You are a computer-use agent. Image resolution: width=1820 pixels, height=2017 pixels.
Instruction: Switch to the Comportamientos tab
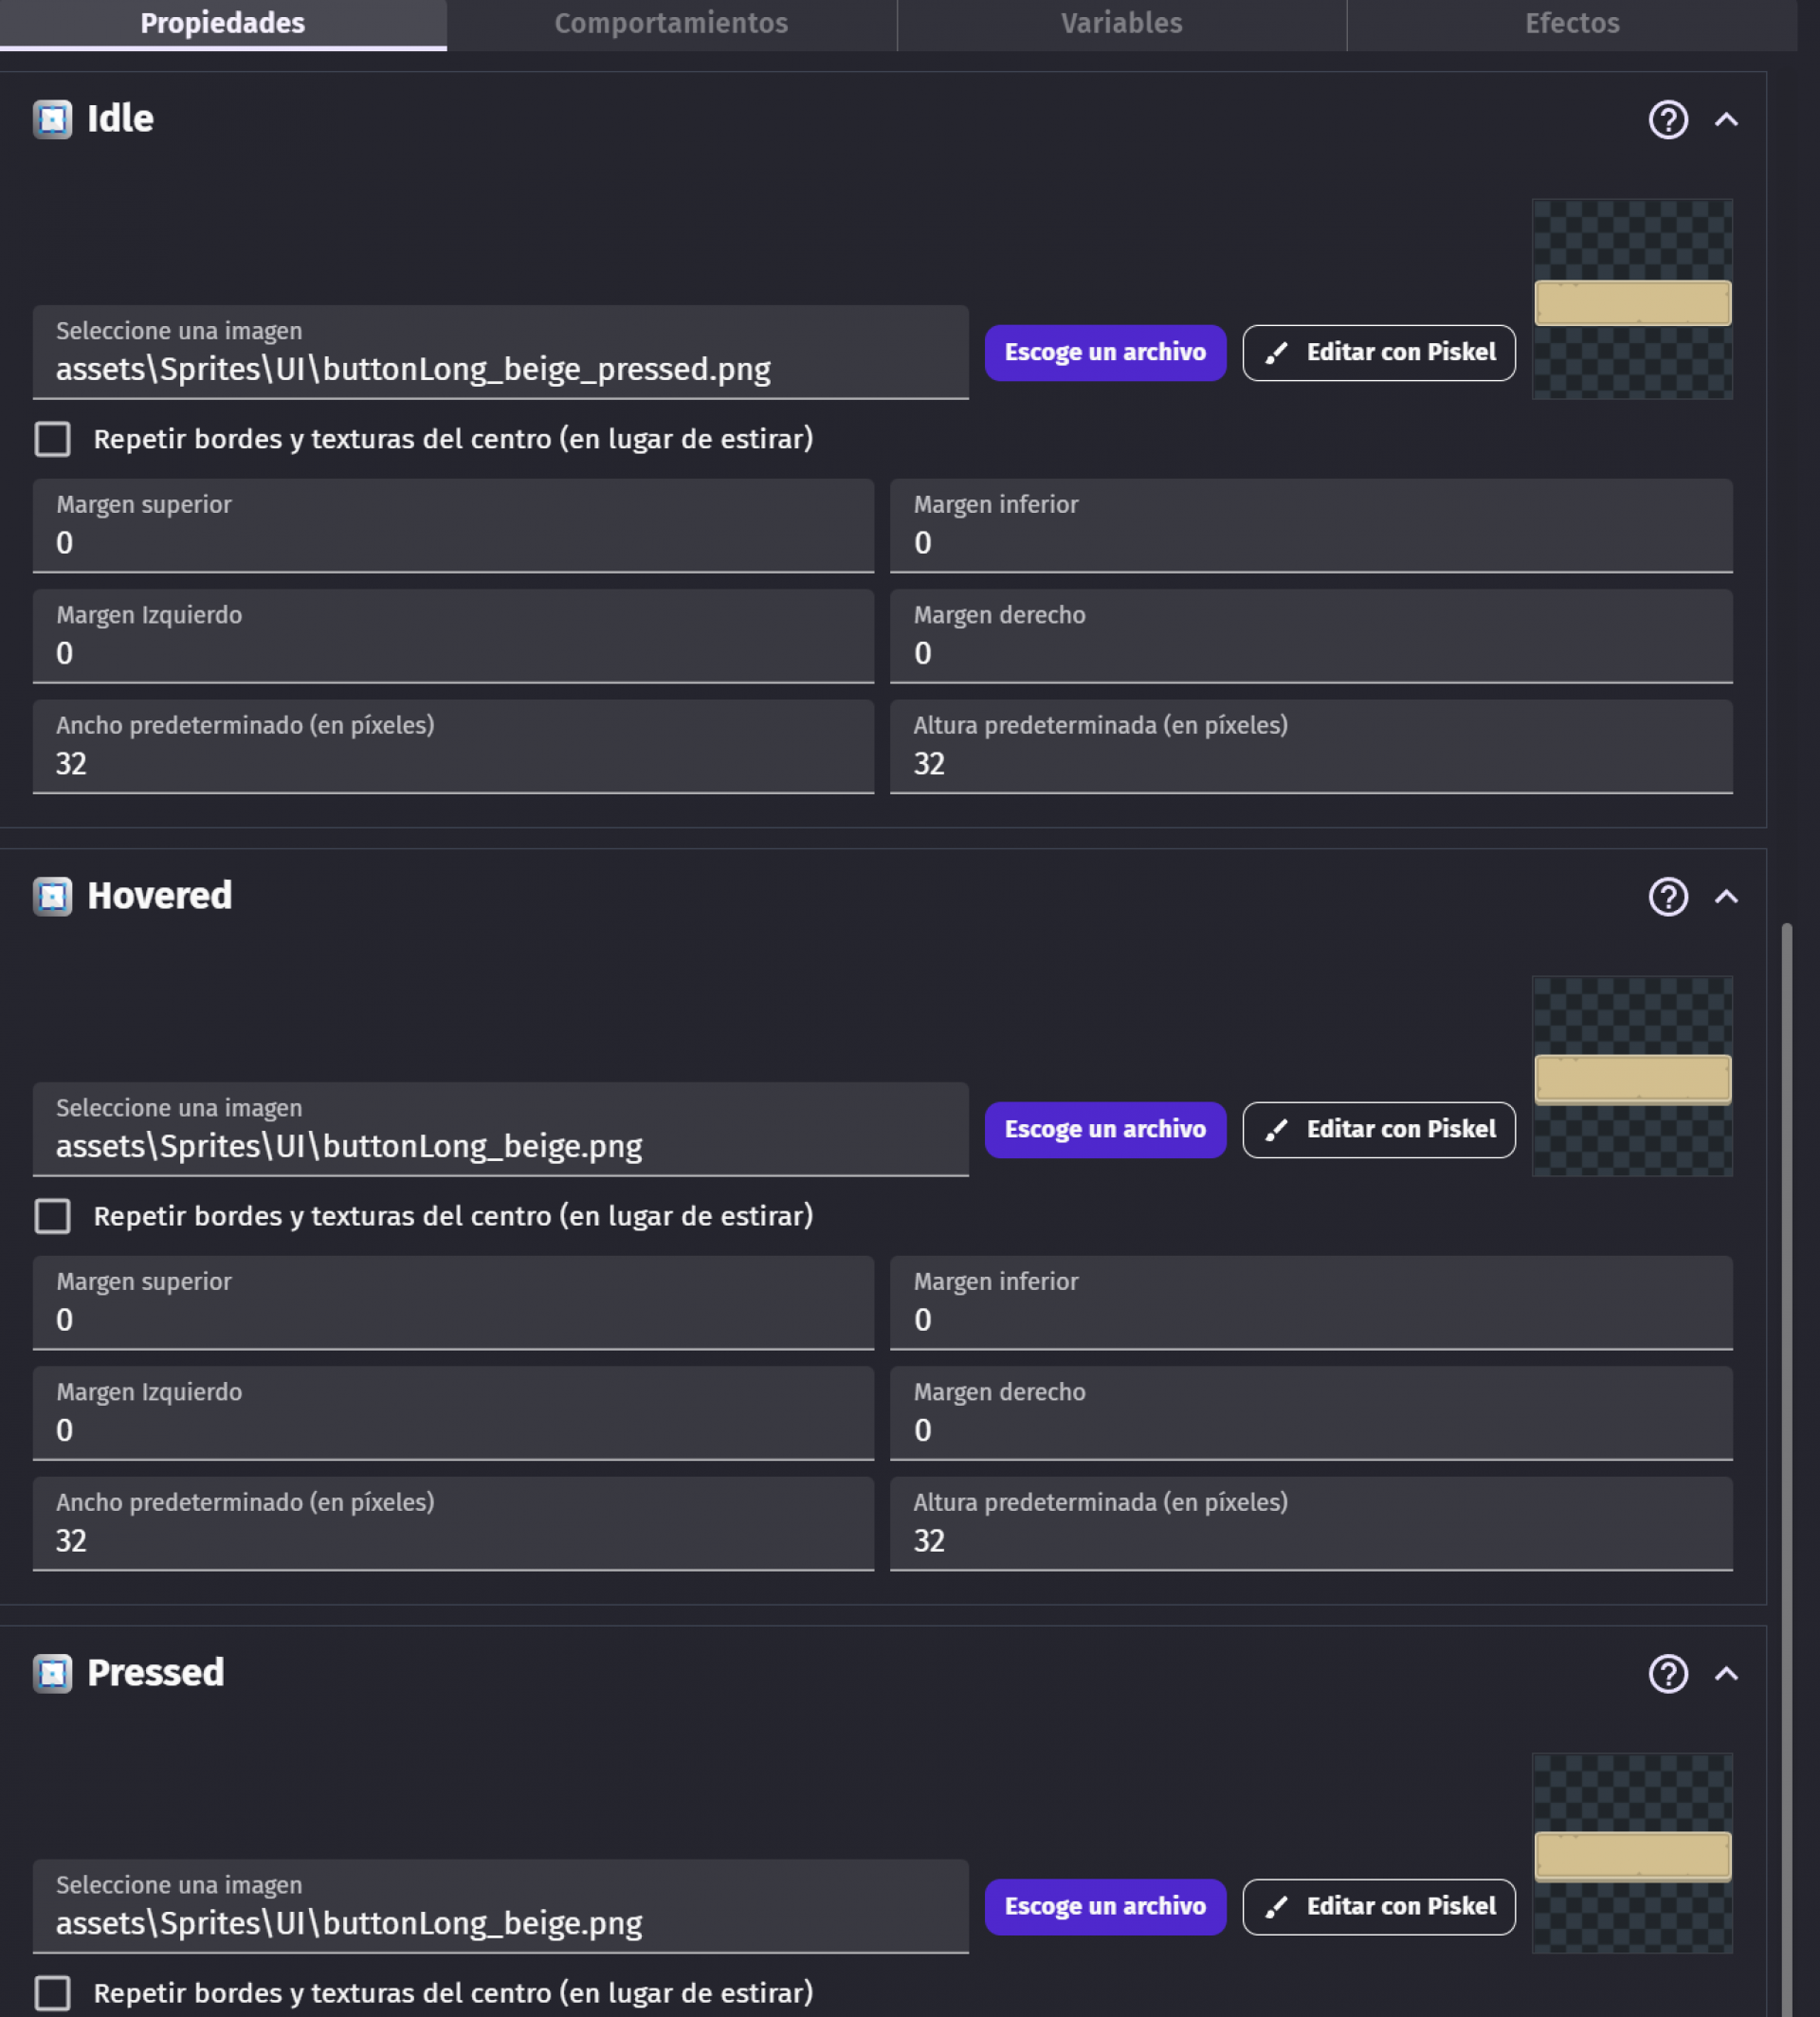click(x=672, y=24)
